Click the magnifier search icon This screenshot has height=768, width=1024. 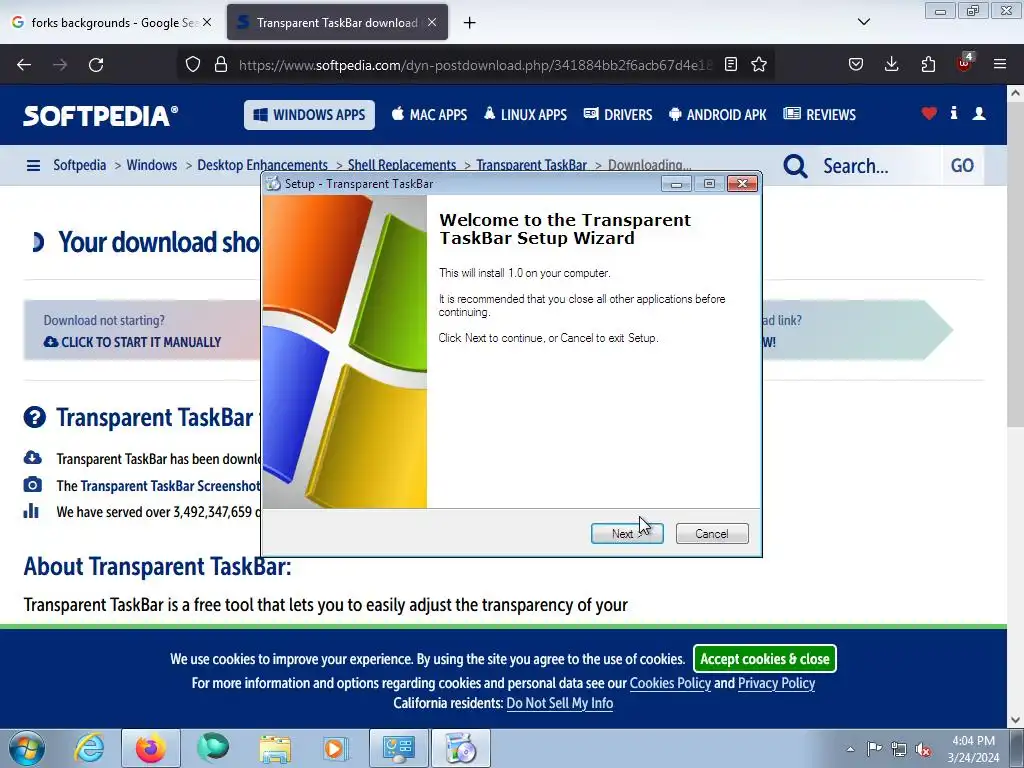[x=795, y=166]
